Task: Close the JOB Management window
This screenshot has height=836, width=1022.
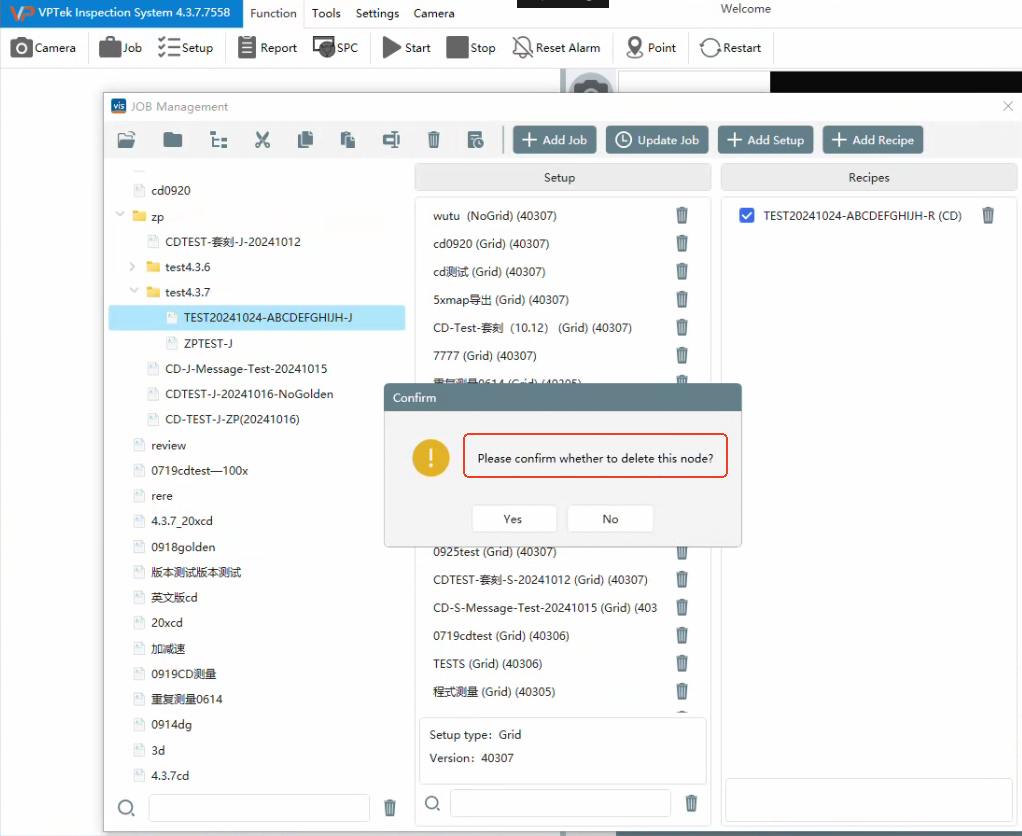Action: pos(1008,106)
